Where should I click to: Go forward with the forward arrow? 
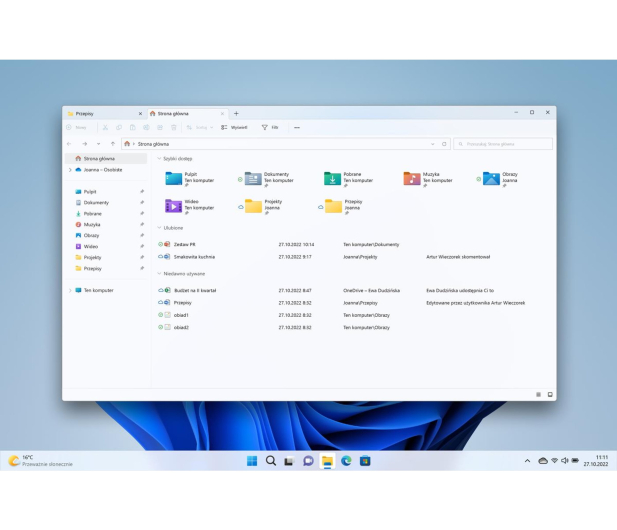coord(85,144)
